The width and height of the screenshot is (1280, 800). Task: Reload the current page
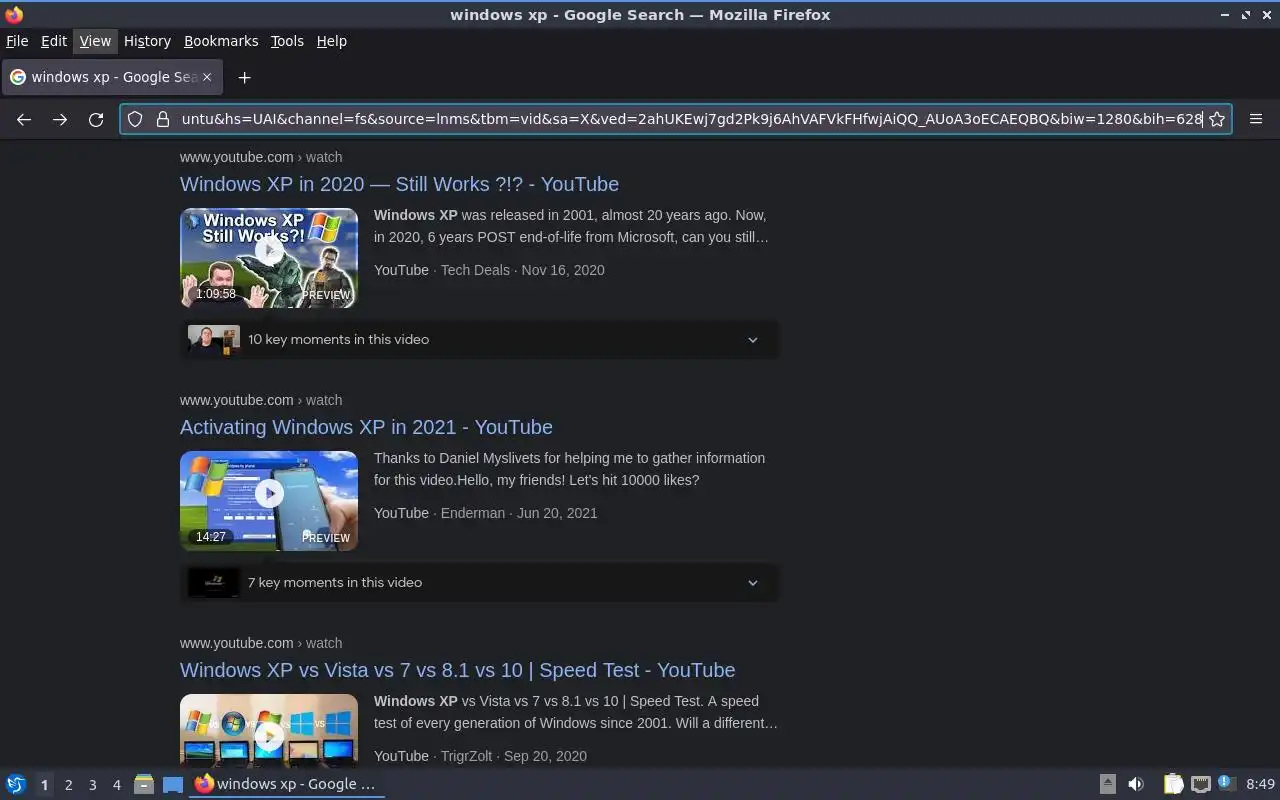pyautogui.click(x=96, y=119)
